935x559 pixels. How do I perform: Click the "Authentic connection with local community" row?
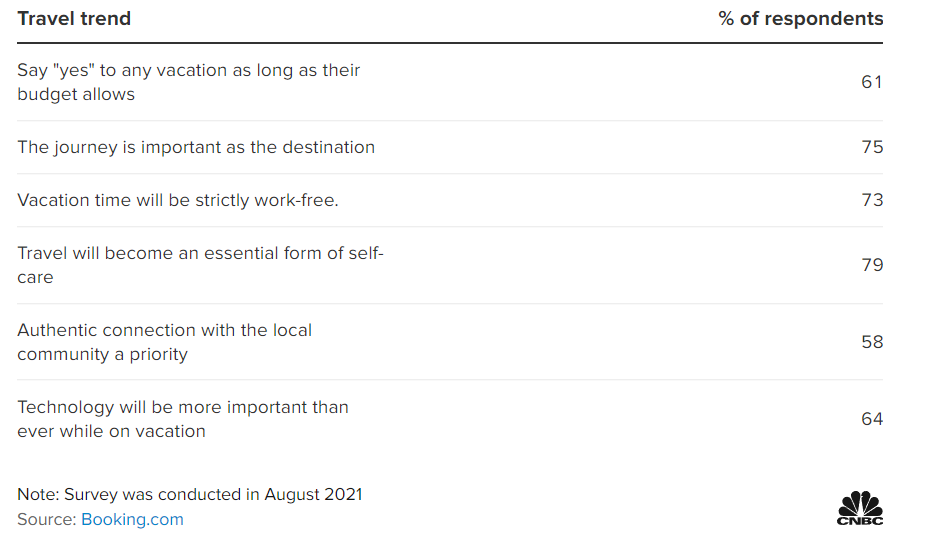click(x=164, y=342)
